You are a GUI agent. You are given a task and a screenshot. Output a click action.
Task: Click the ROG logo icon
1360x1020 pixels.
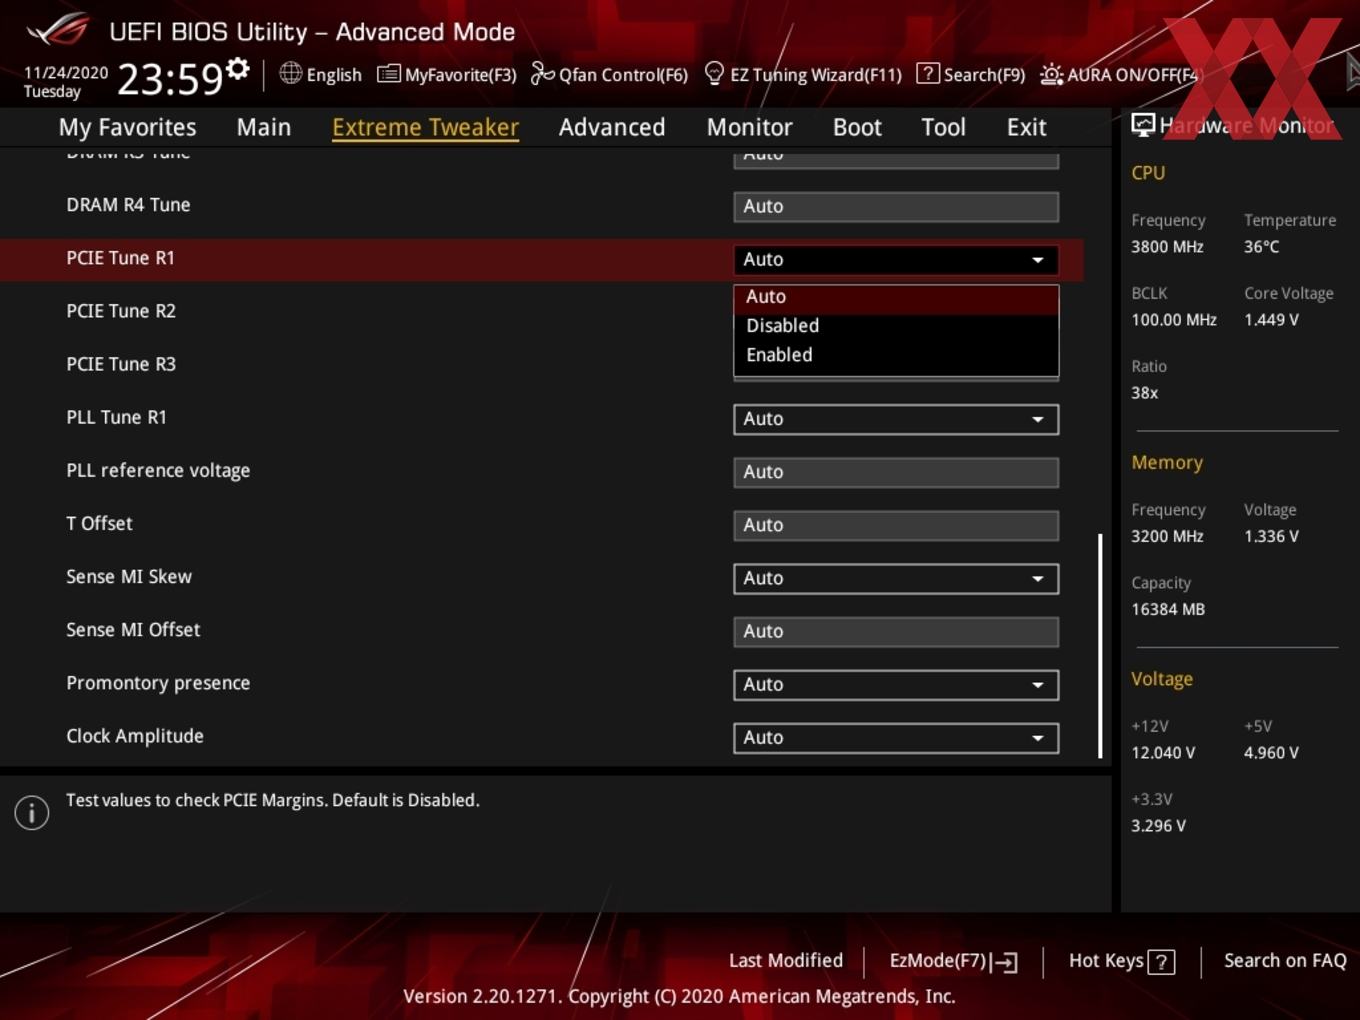click(57, 30)
